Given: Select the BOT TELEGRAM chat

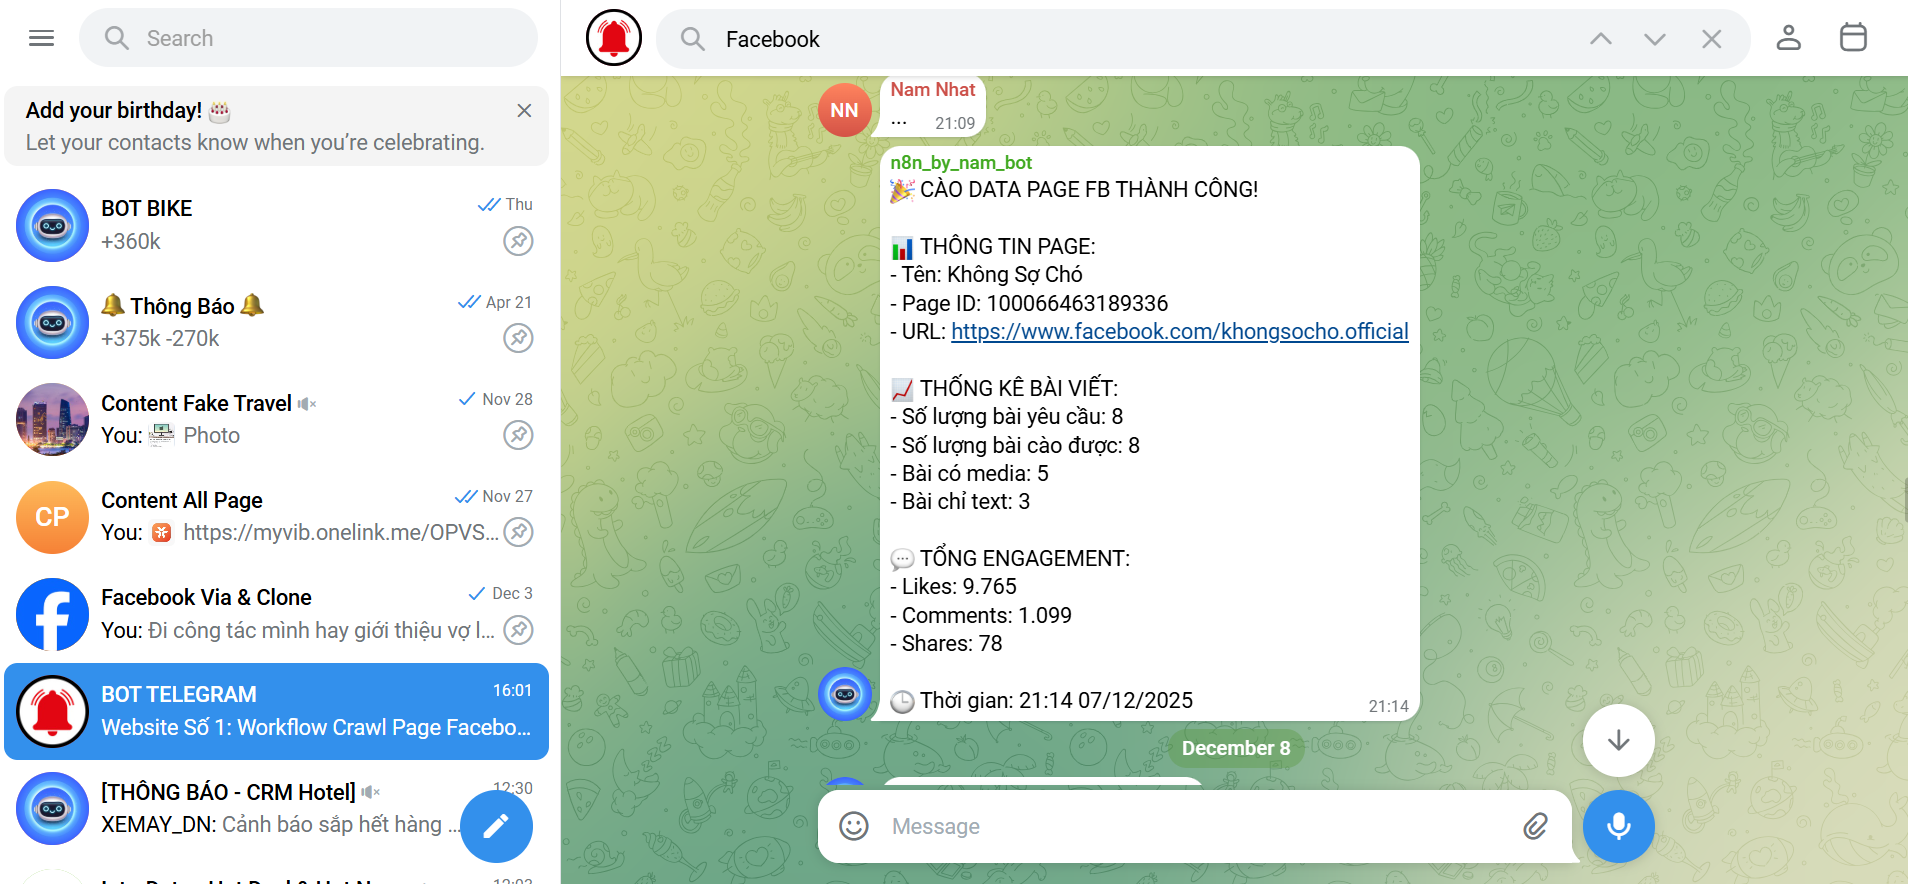Looking at the screenshot, I should pos(276,711).
